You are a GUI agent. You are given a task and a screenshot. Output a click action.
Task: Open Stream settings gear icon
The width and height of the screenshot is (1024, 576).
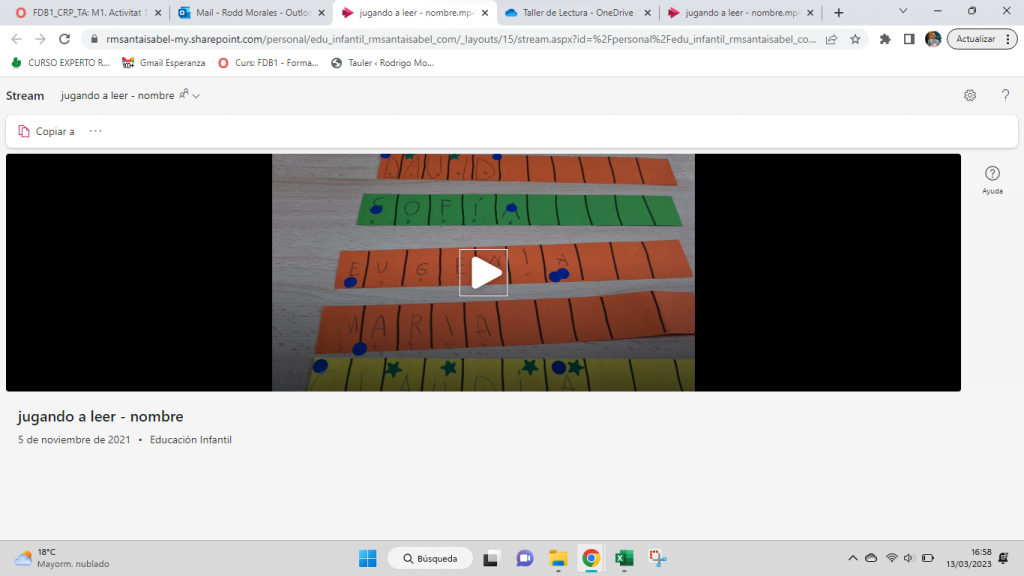pos(969,95)
